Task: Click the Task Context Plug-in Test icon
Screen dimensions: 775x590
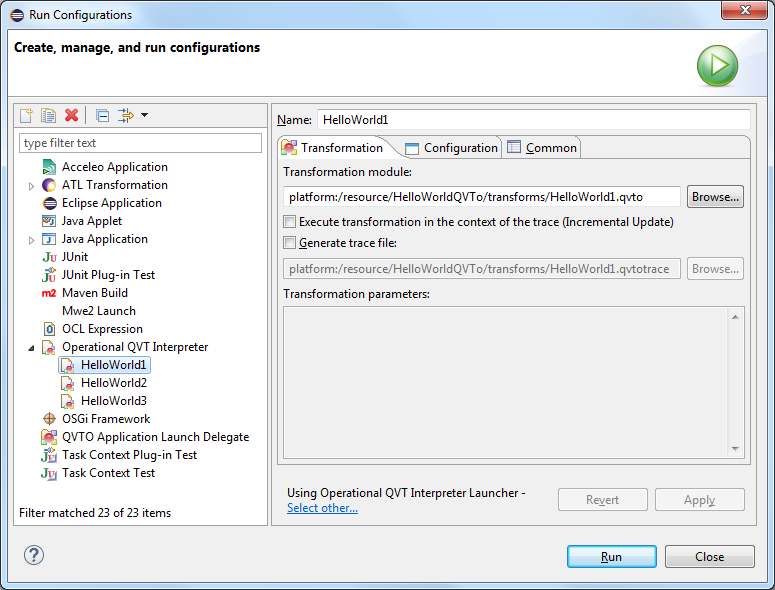Action: (x=49, y=455)
